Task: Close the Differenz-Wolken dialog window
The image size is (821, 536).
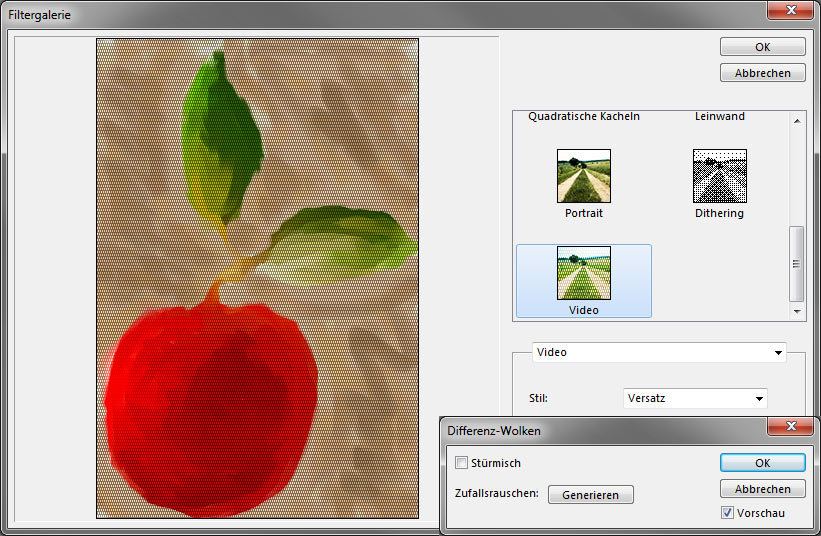Action: coord(794,428)
